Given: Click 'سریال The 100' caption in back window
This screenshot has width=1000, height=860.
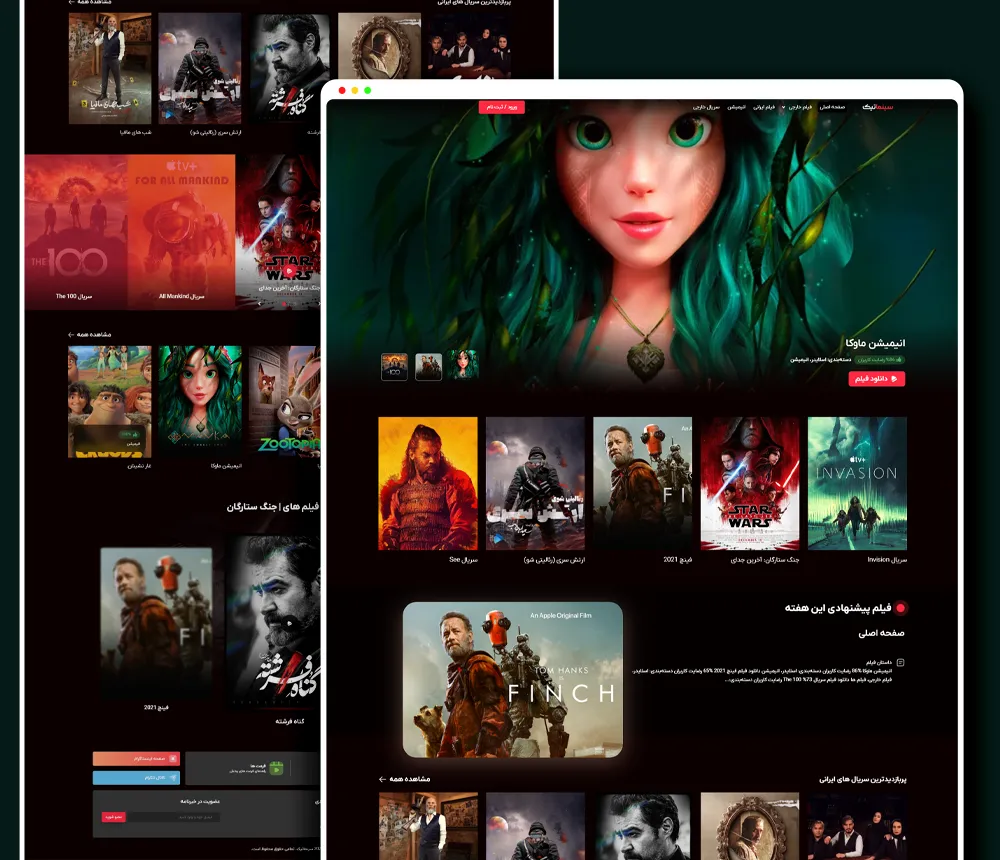Looking at the screenshot, I should [74, 296].
